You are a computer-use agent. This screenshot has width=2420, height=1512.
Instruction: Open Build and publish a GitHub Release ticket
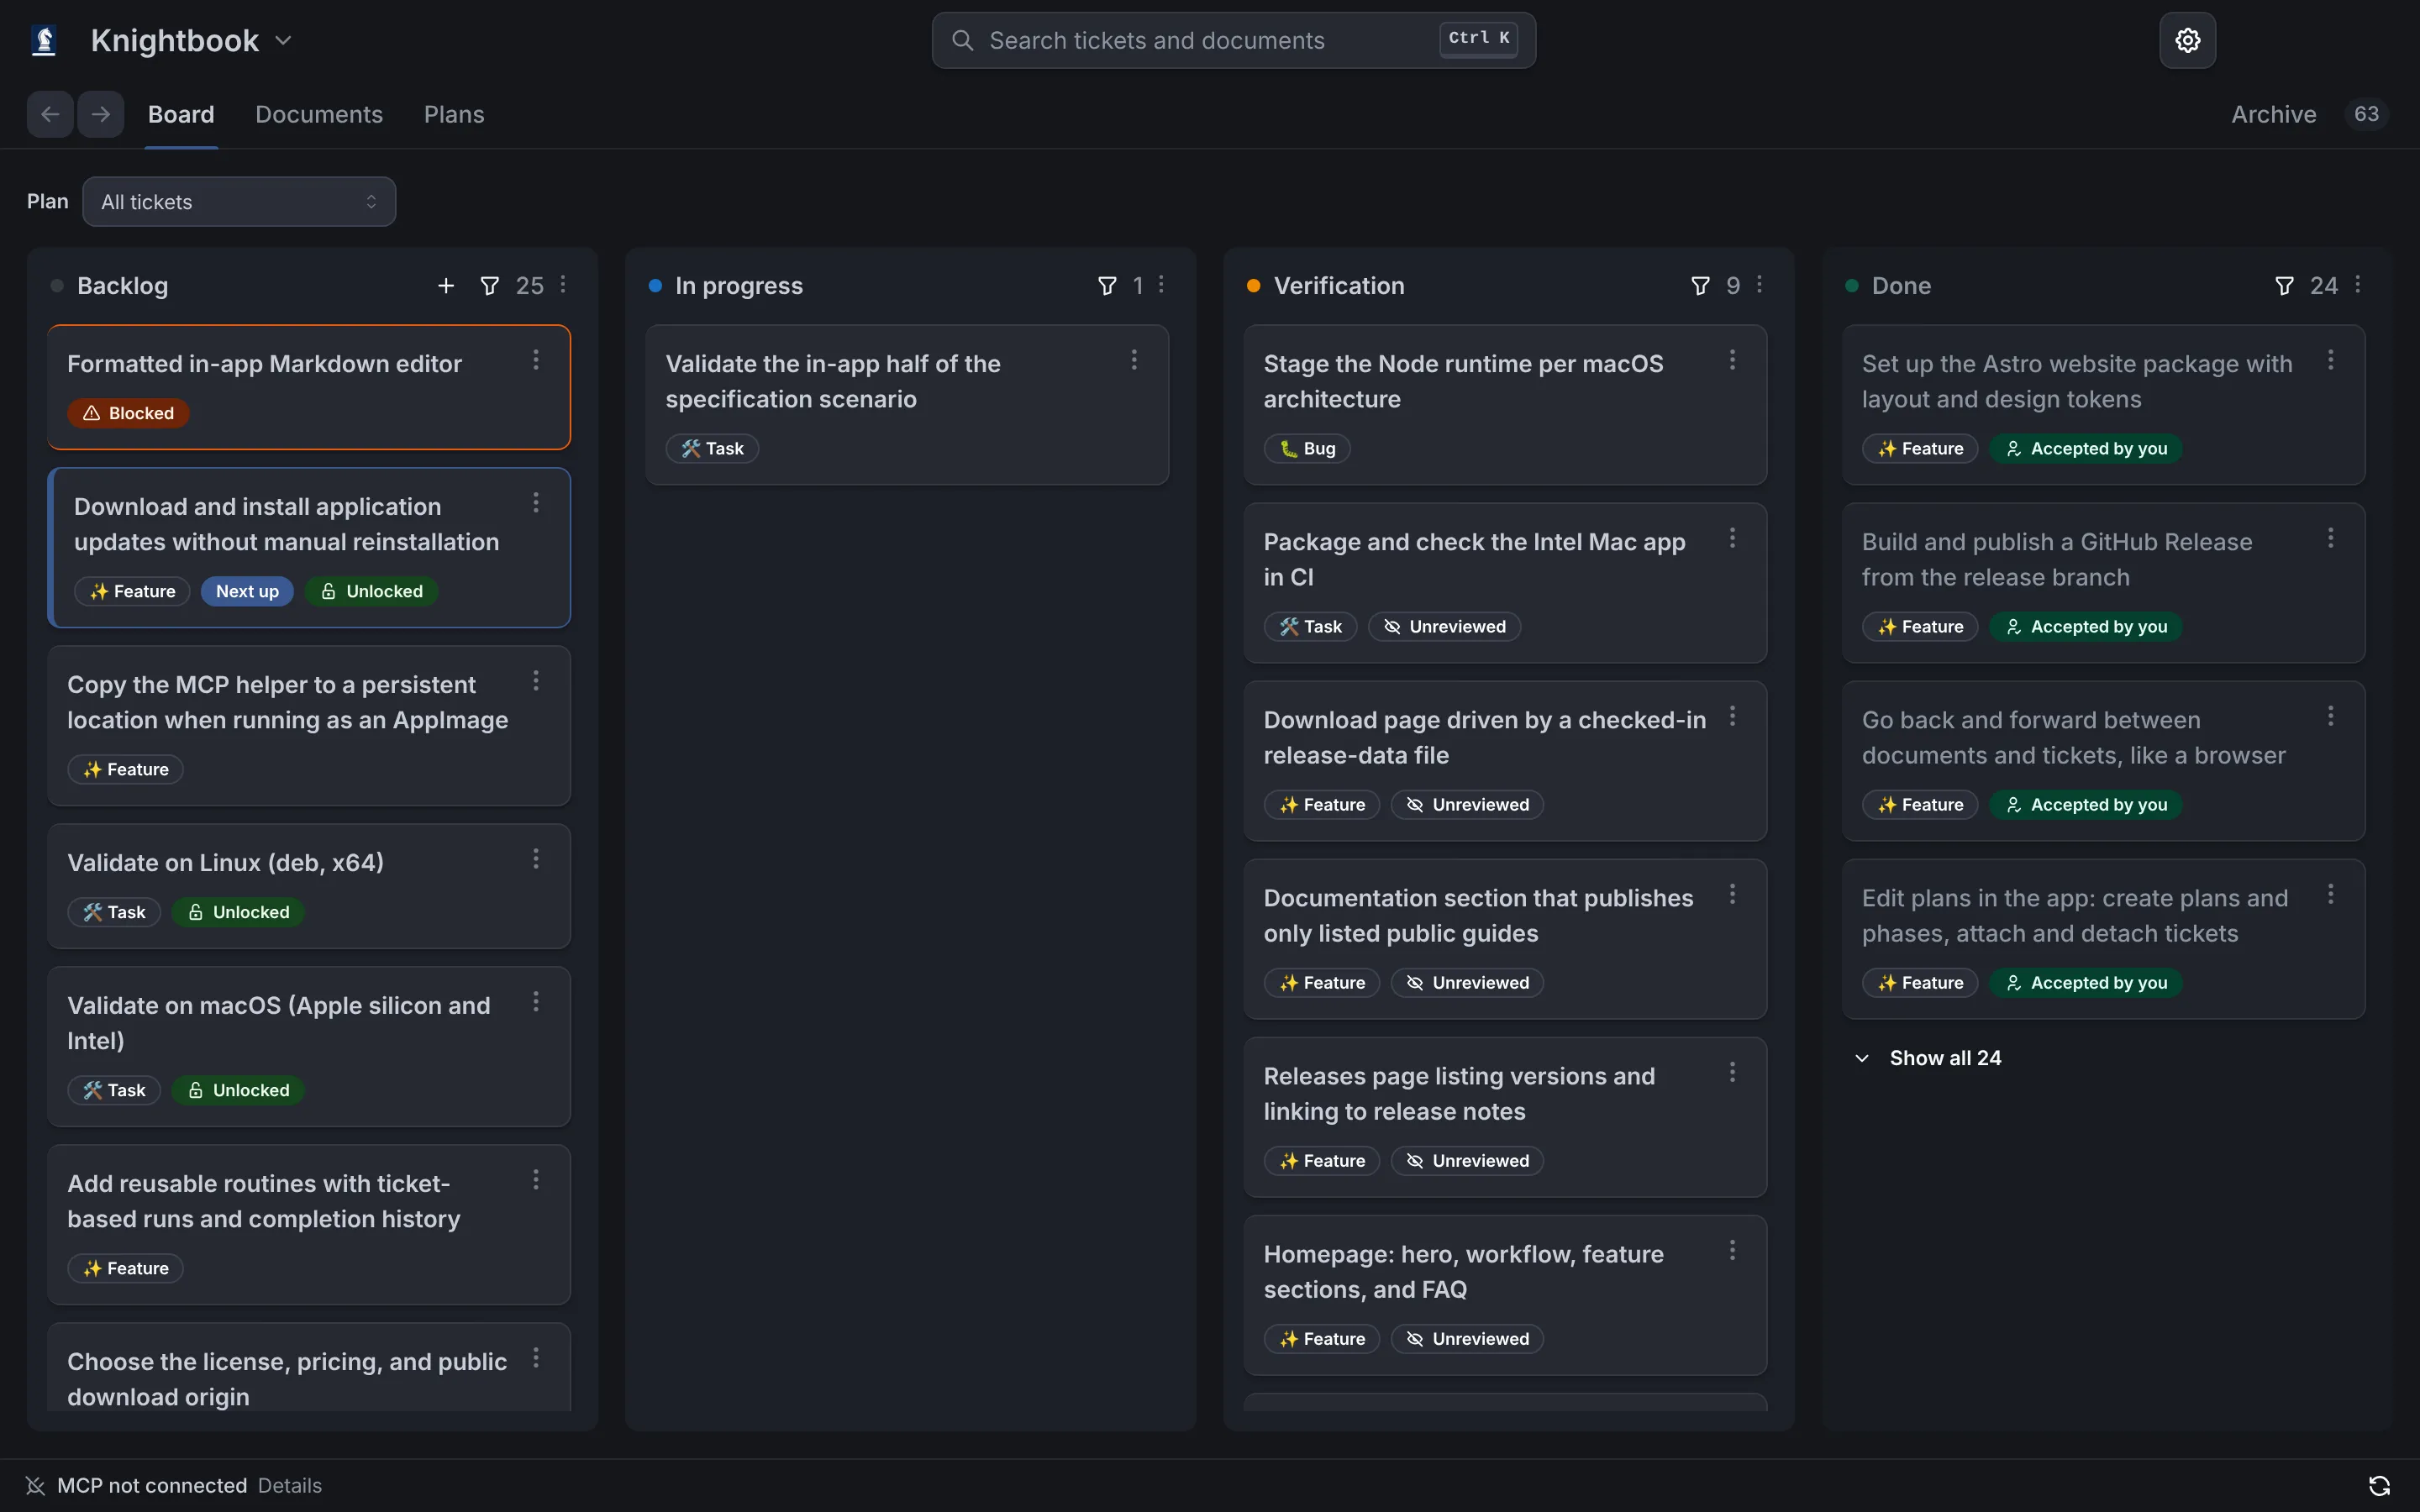click(2103, 583)
